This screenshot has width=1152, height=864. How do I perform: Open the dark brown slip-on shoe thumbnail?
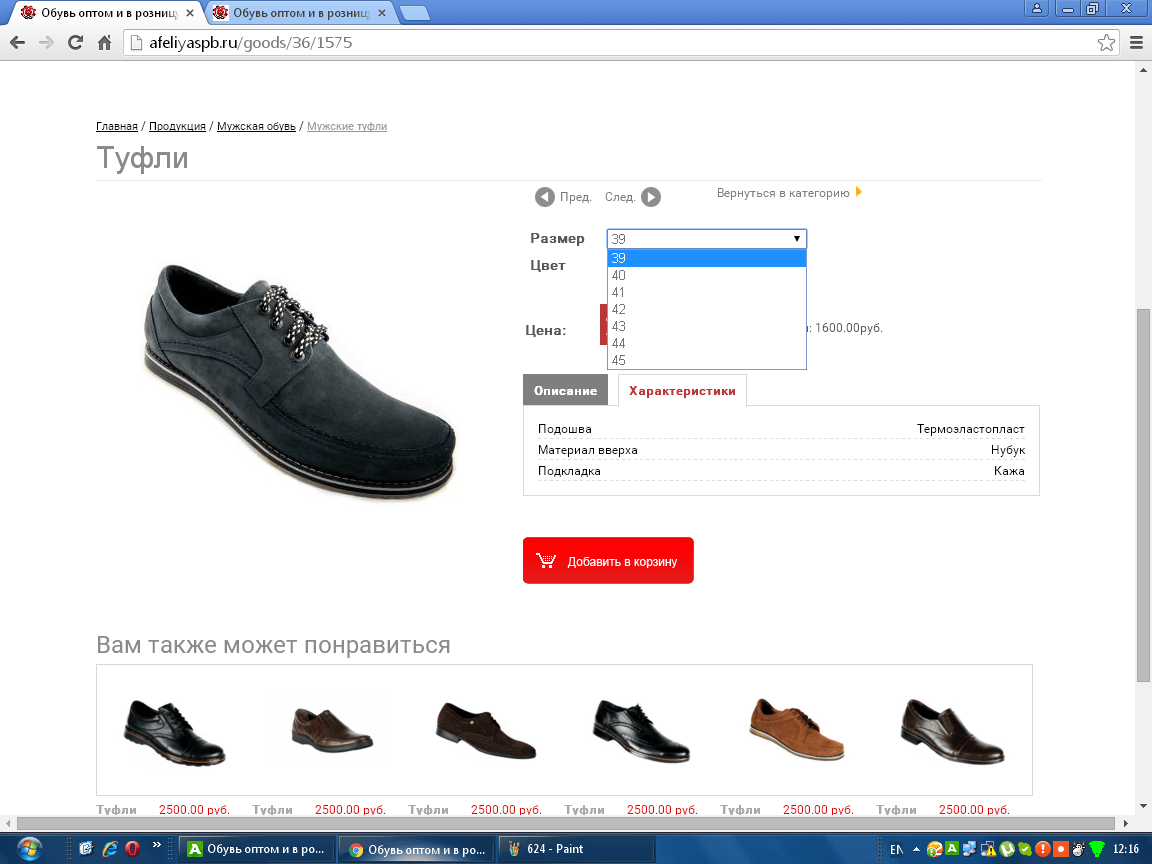[x=333, y=730]
